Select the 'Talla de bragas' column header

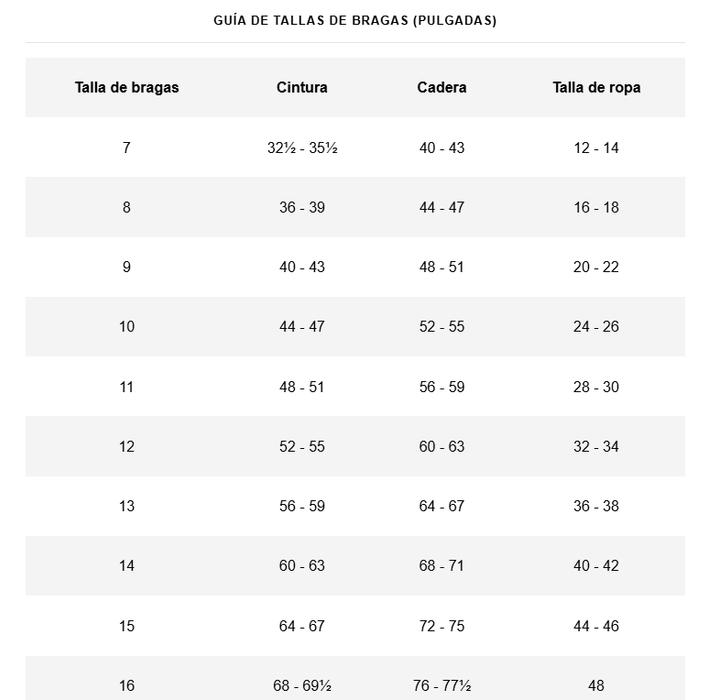pyautogui.click(x=127, y=87)
